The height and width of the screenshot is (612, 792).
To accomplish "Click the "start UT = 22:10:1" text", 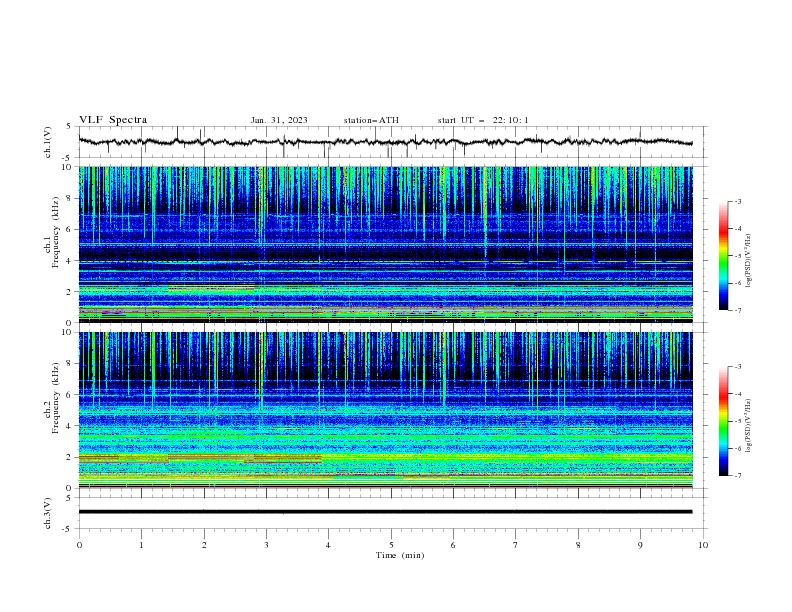I will pos(483,120).
